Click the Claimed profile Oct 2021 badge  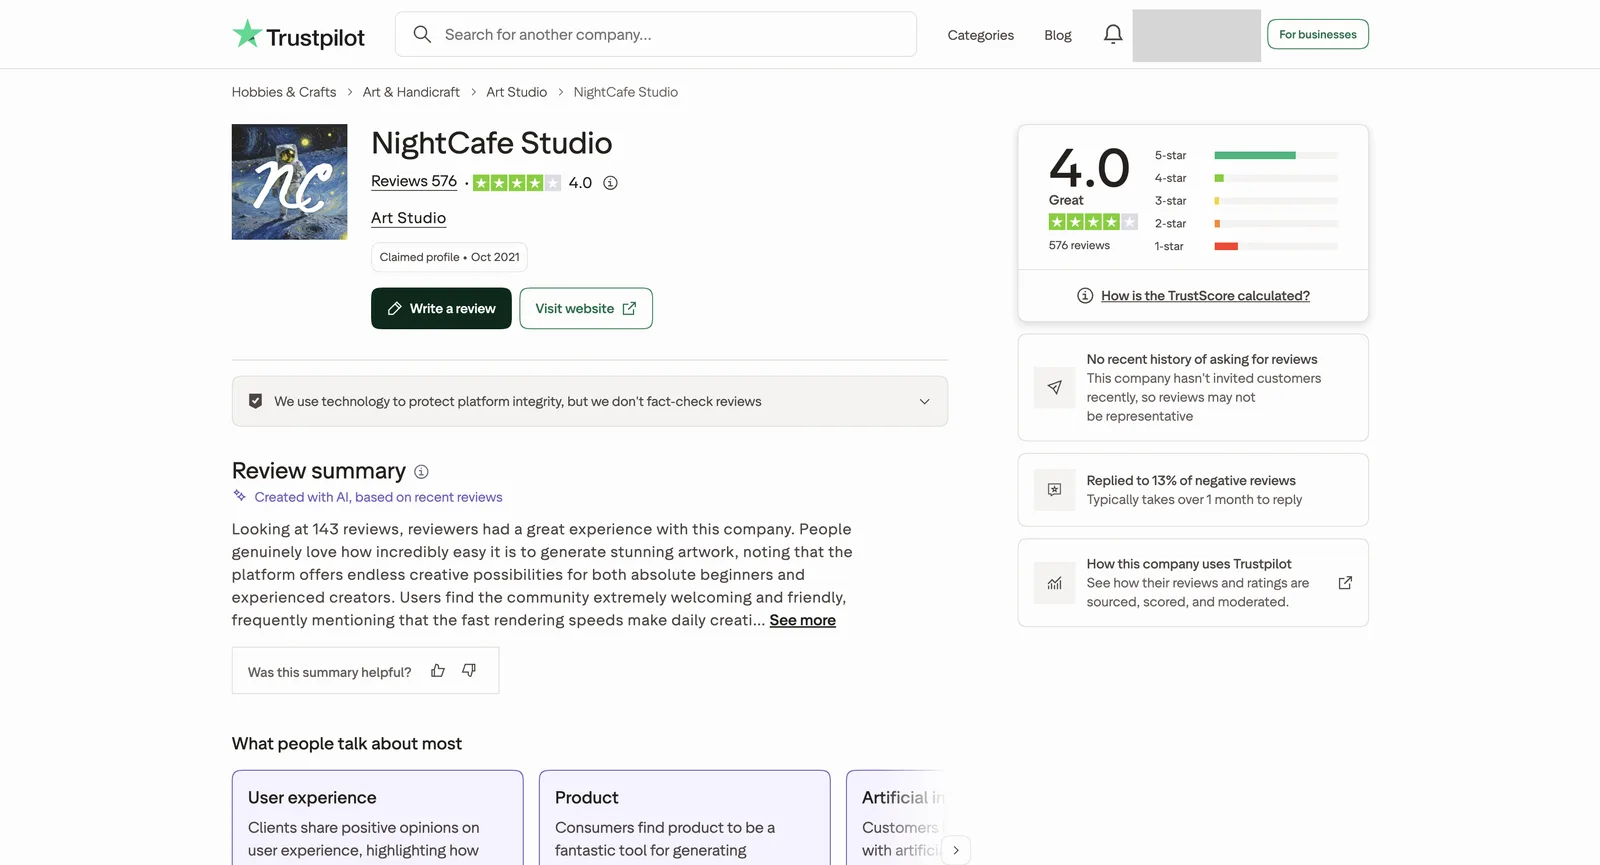coord(449,257)
